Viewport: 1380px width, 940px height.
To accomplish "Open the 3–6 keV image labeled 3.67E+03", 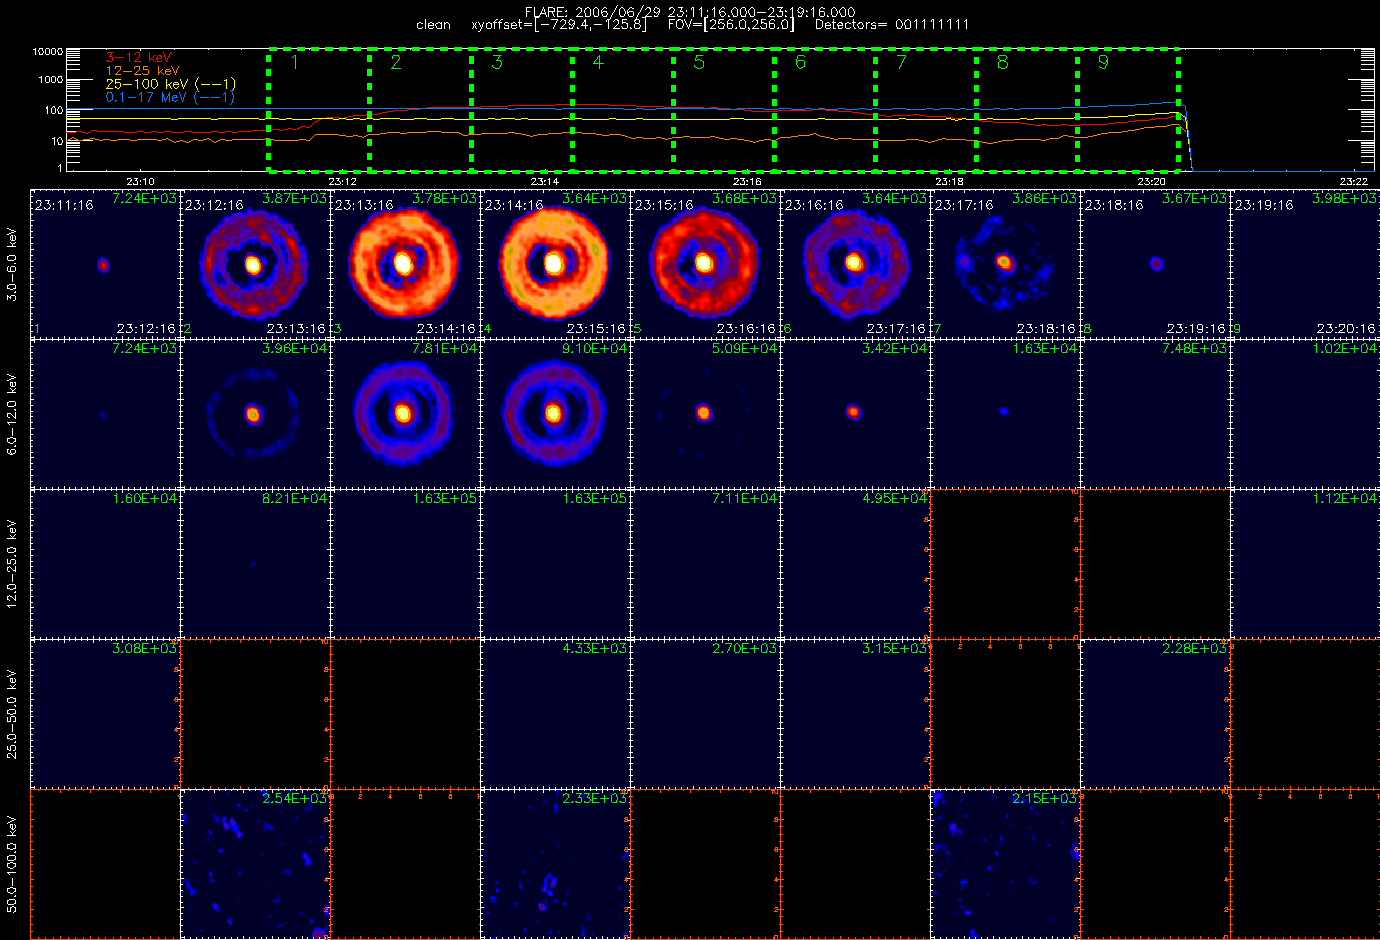I will pyautogui.click(x=1155, y=264).
